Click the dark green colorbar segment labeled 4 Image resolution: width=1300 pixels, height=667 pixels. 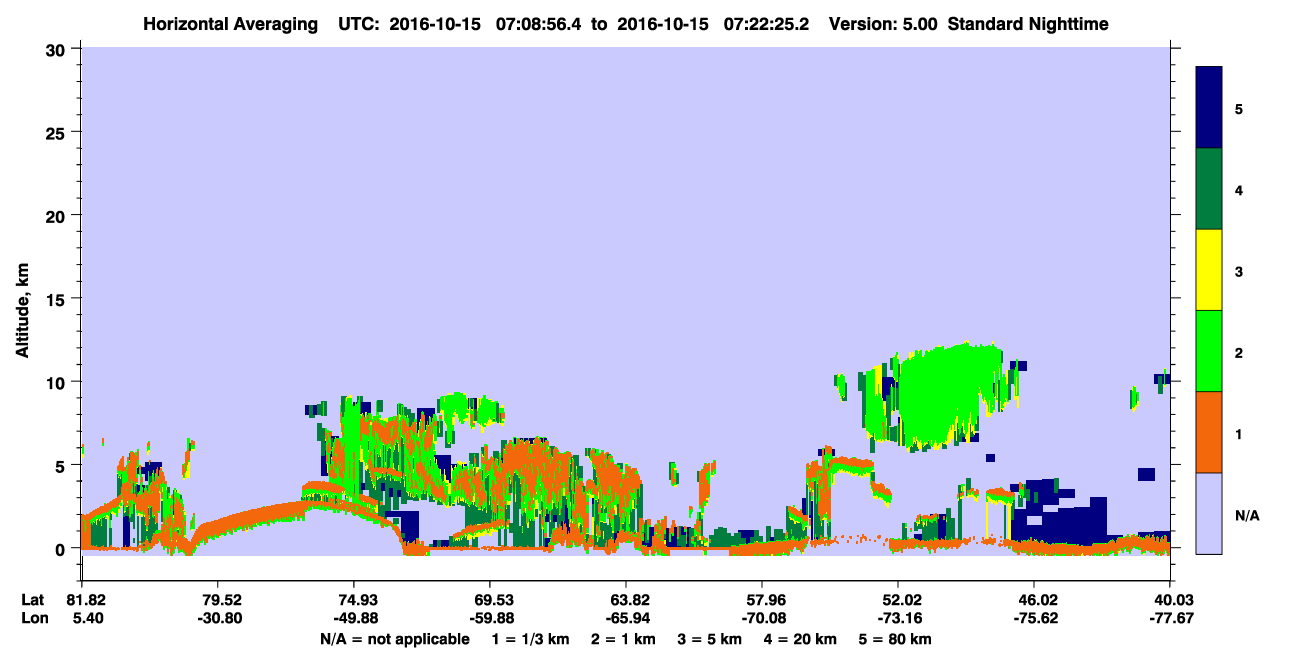coord(1209,189)
